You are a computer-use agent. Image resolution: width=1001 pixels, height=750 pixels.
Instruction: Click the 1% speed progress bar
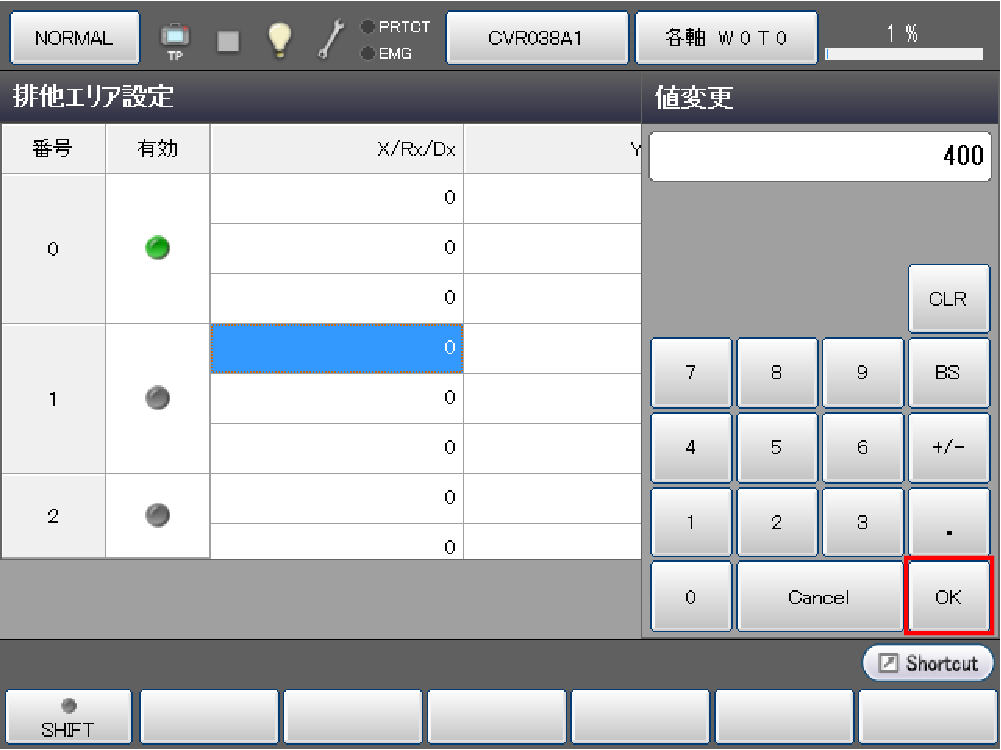click(904, 53)
